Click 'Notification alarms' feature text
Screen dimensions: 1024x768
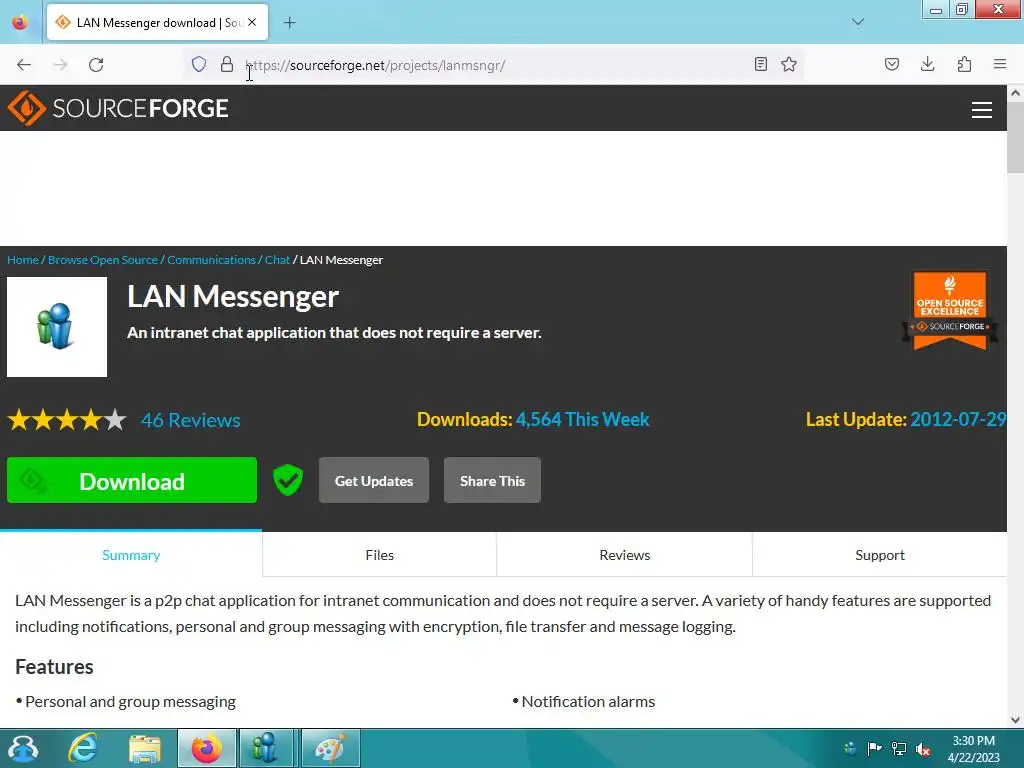pos(588,701)
